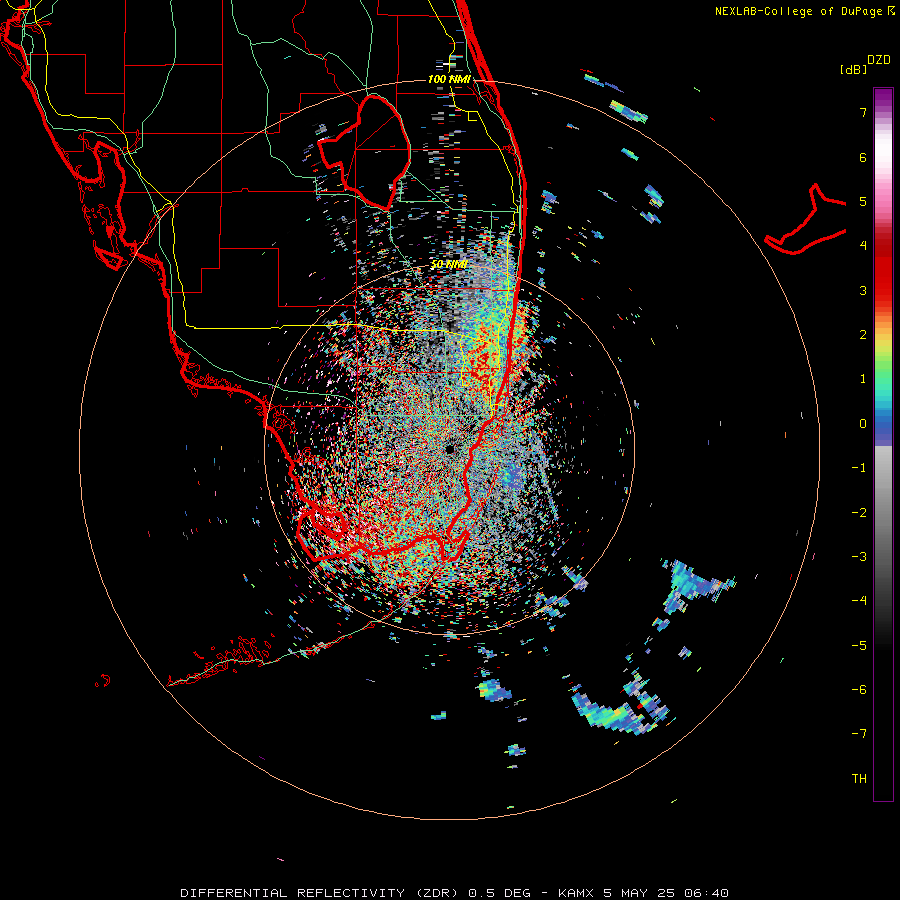Click the scale value -7 on legend
The height and width of the screenshot is (900, 900).
(859, 734)
